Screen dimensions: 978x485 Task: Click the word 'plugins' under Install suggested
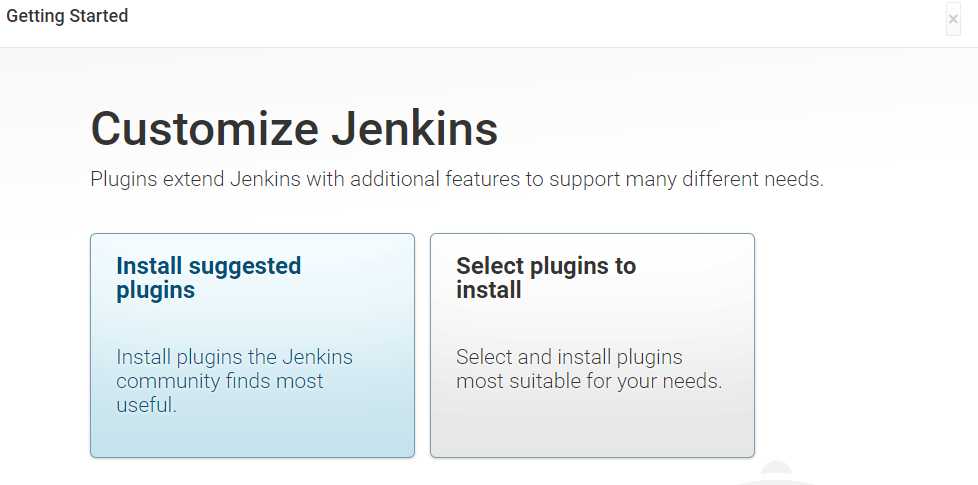point(155,292)
